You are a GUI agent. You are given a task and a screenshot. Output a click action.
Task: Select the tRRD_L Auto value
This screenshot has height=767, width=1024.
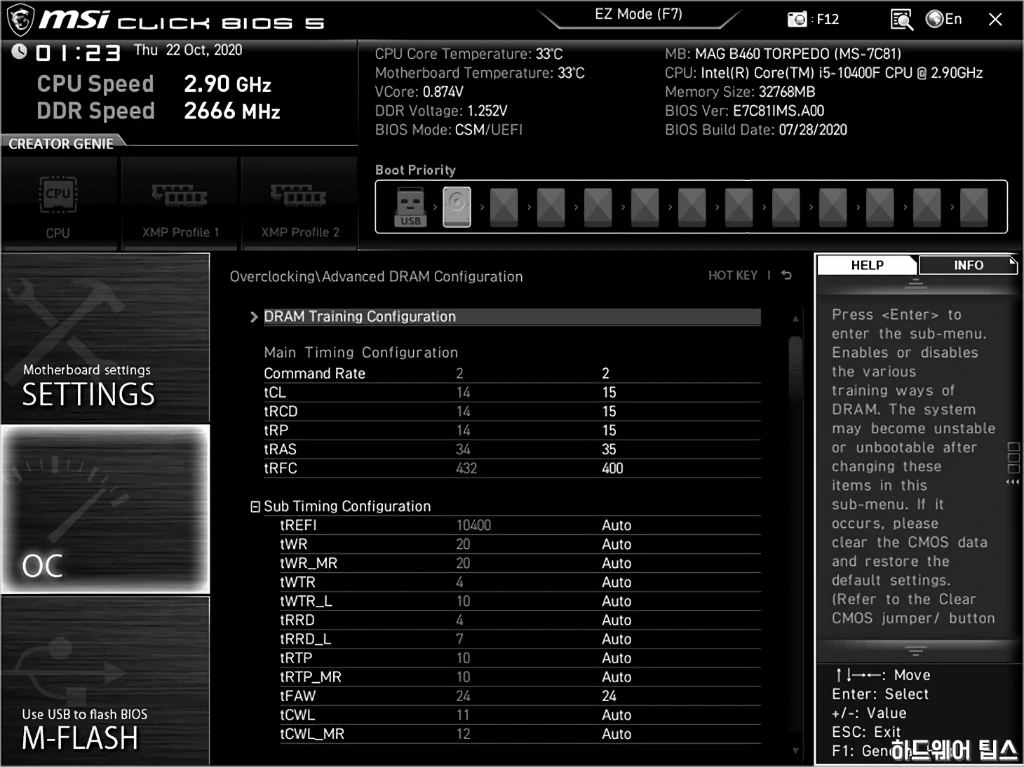coord(616,639)
